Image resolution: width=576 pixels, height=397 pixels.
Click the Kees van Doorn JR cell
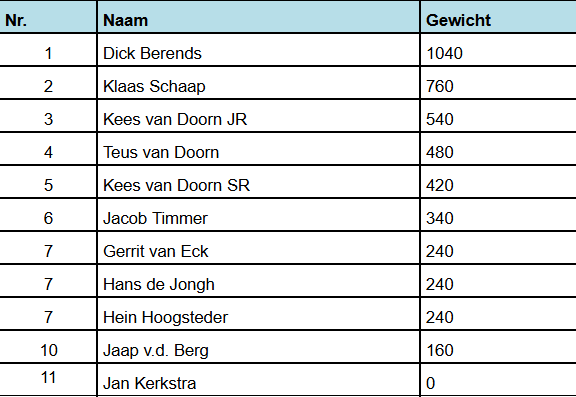coord(259,116)
